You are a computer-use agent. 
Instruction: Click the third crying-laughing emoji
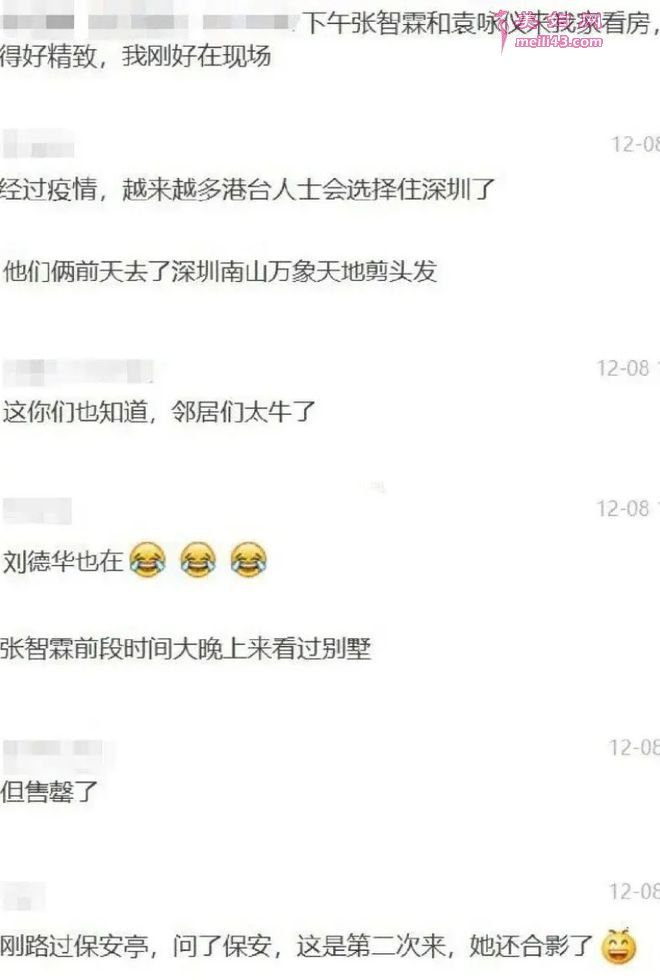point(249,559)
